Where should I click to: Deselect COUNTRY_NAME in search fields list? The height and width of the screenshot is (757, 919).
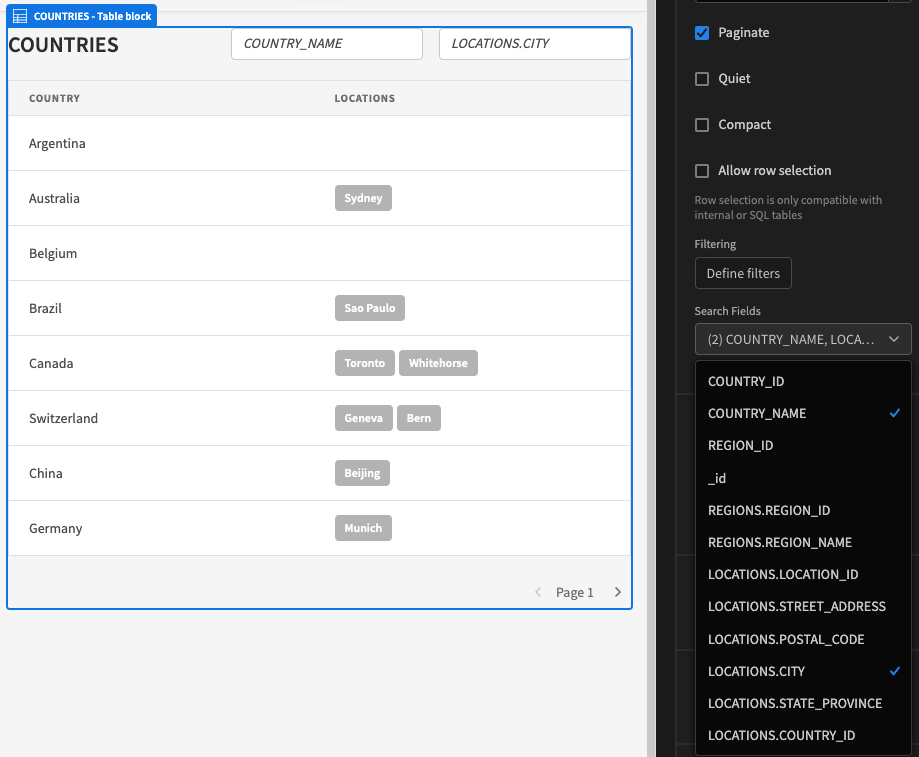coord(803,414)
